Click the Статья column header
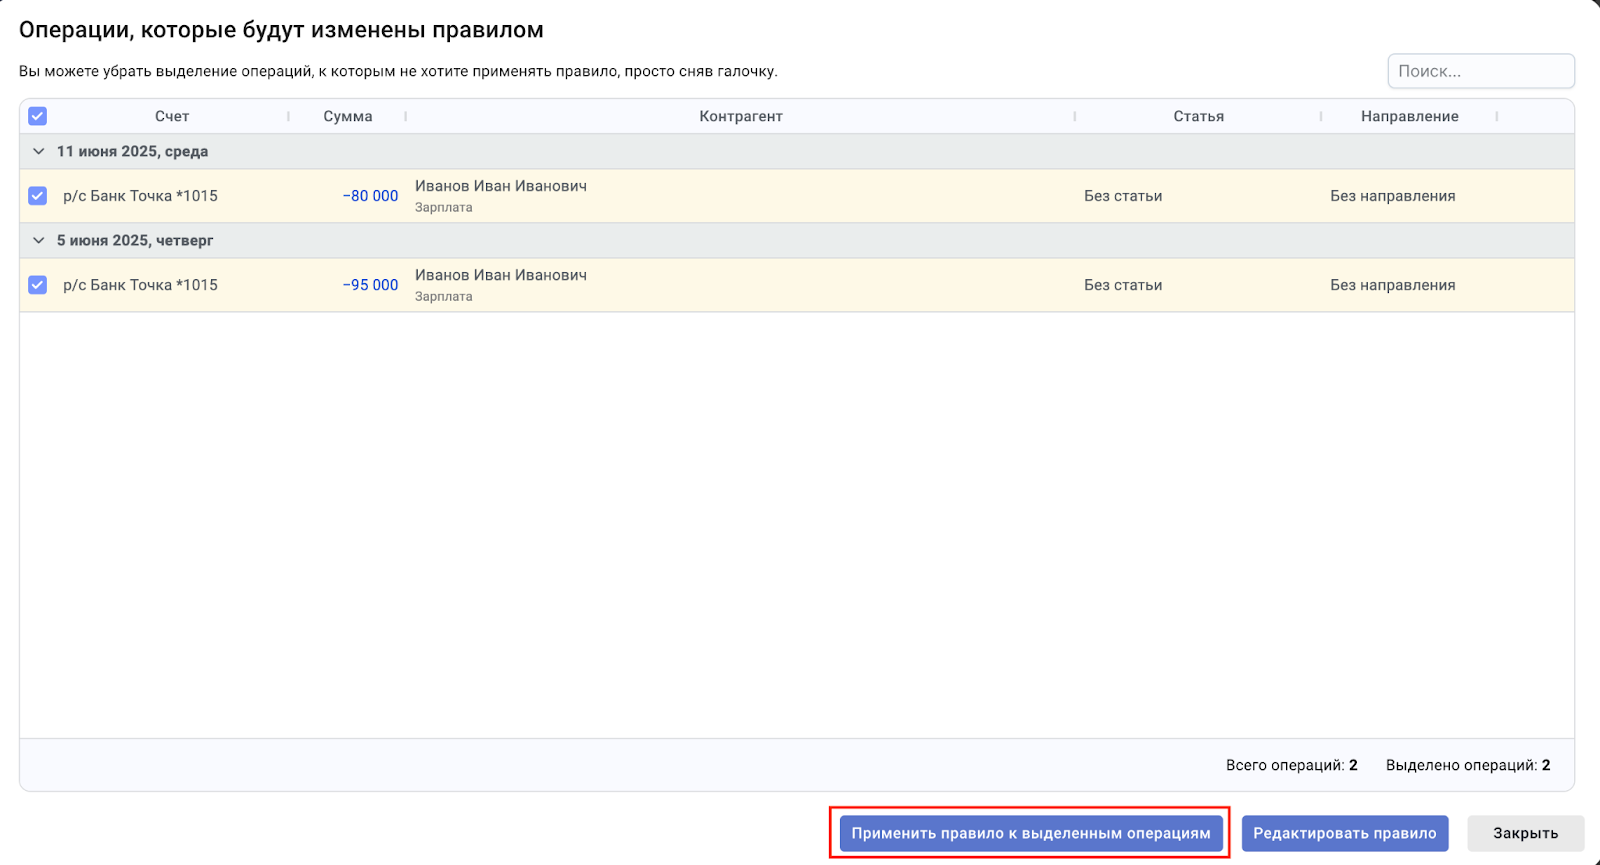 [1198, 116]
